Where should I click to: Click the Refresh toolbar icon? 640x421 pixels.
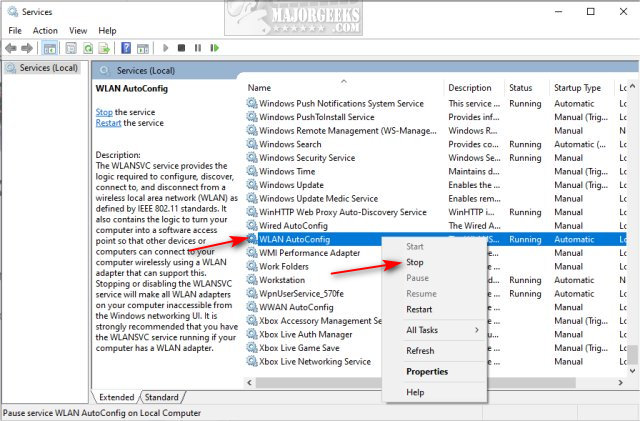pos(88,47)
